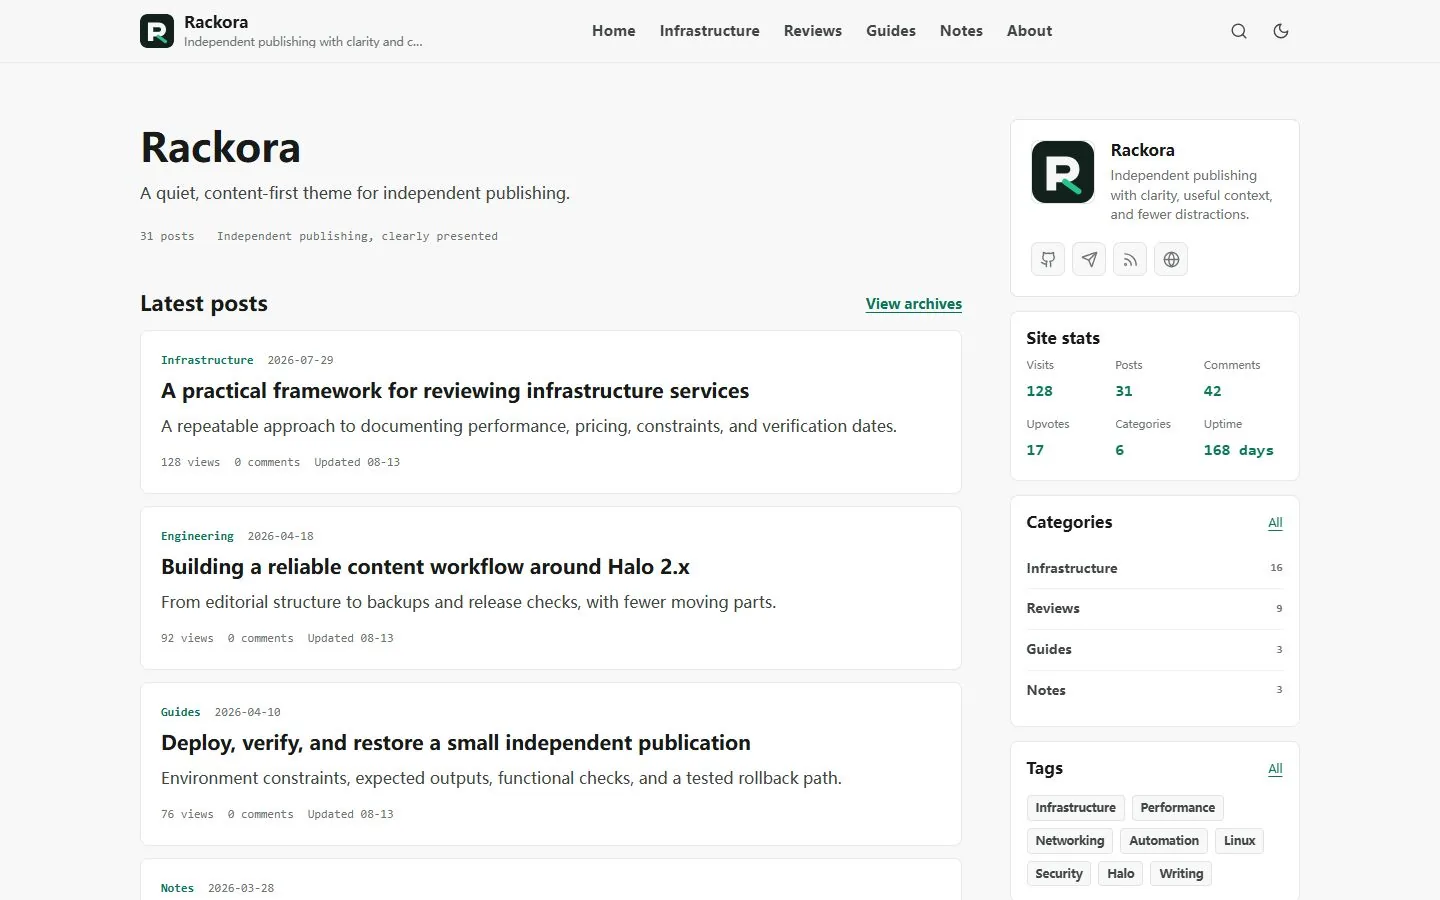Viewport: 1440px width, 900px height.
Task: Click the Posts value "31" in Site stats
Action: pyautogui.click(x=1124, y=391)
